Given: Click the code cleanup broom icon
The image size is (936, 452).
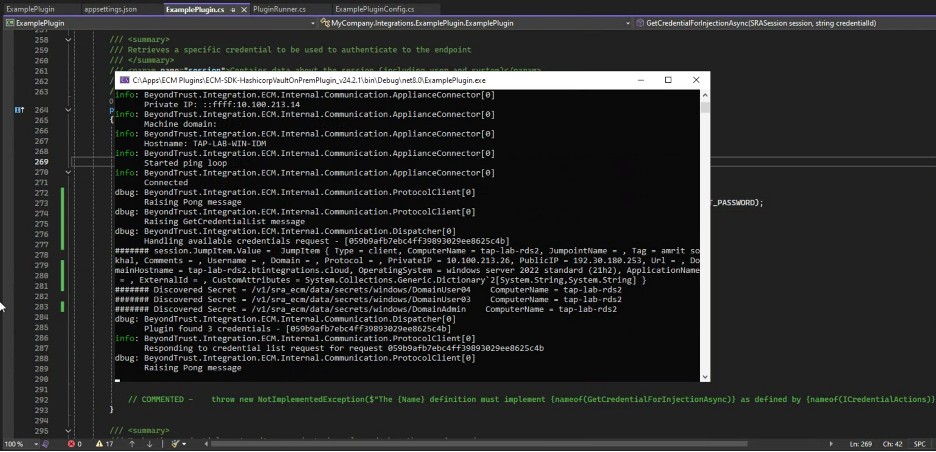Looking at the screenshot, I should 176,444.
